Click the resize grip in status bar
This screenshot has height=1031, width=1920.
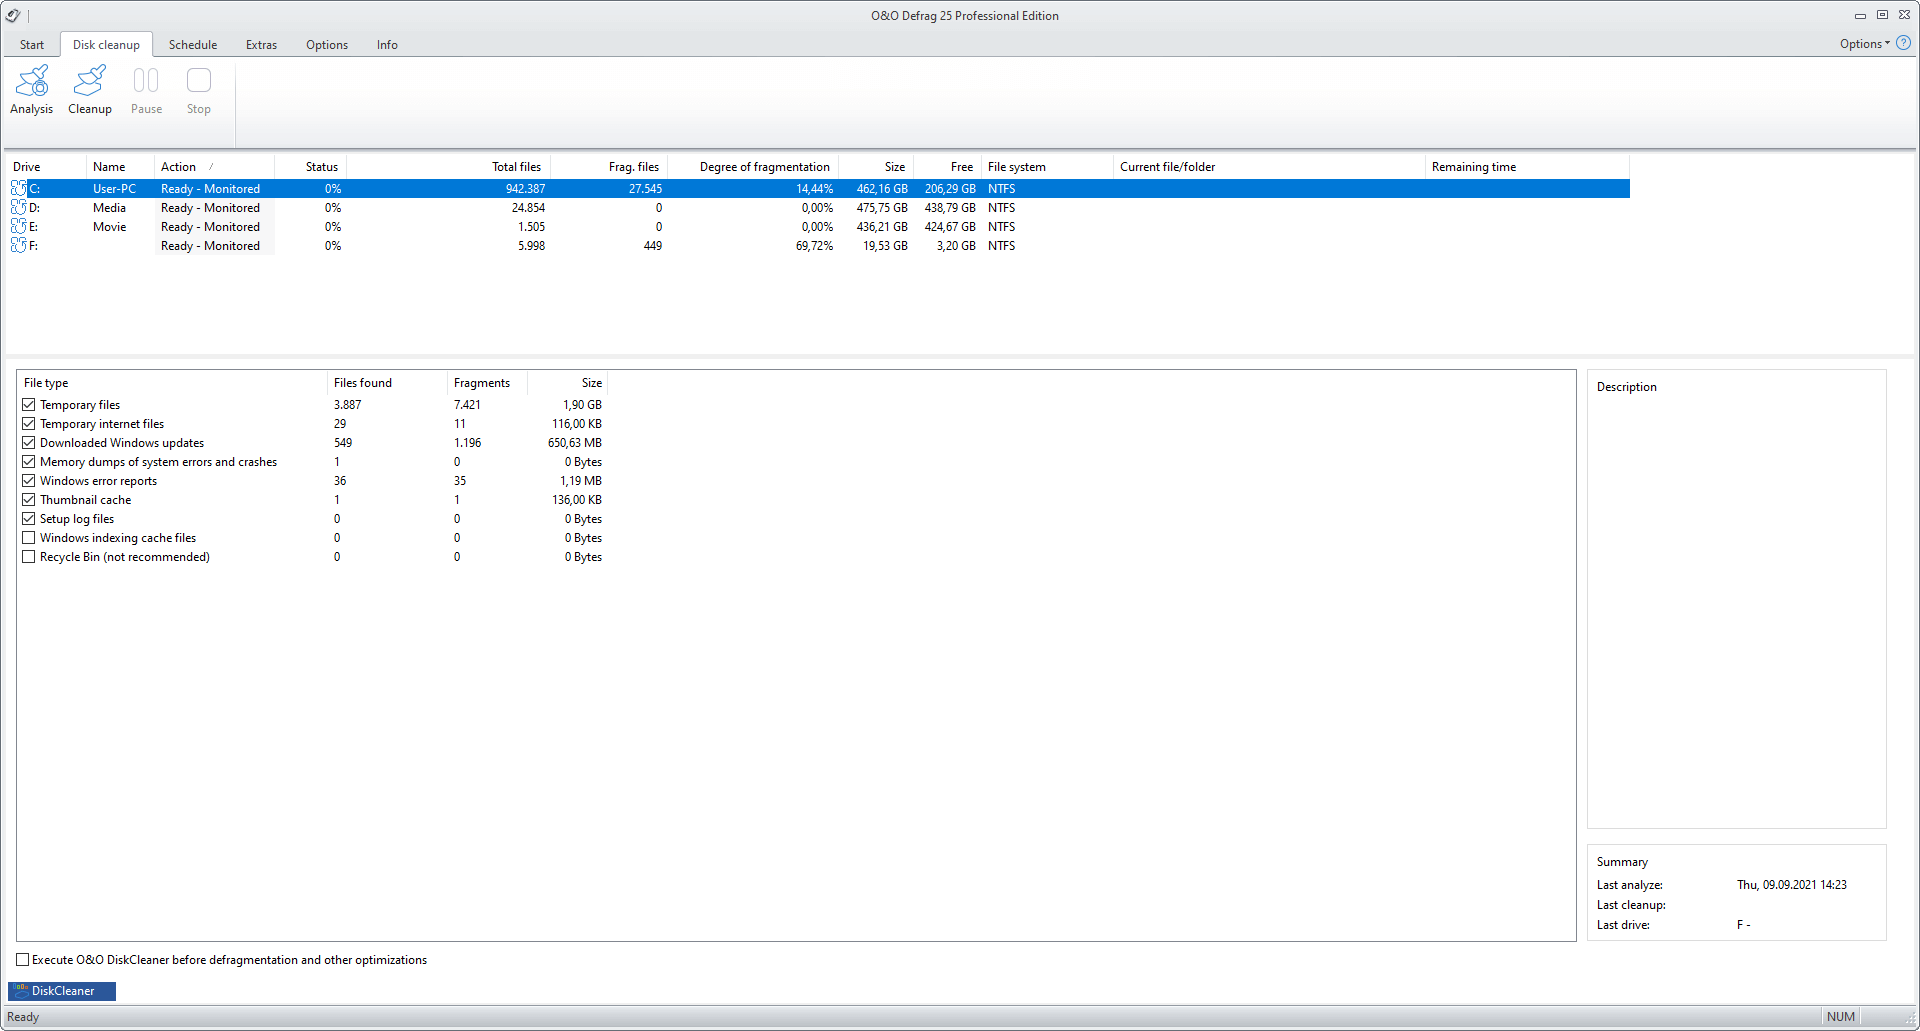[1910, 1020]
